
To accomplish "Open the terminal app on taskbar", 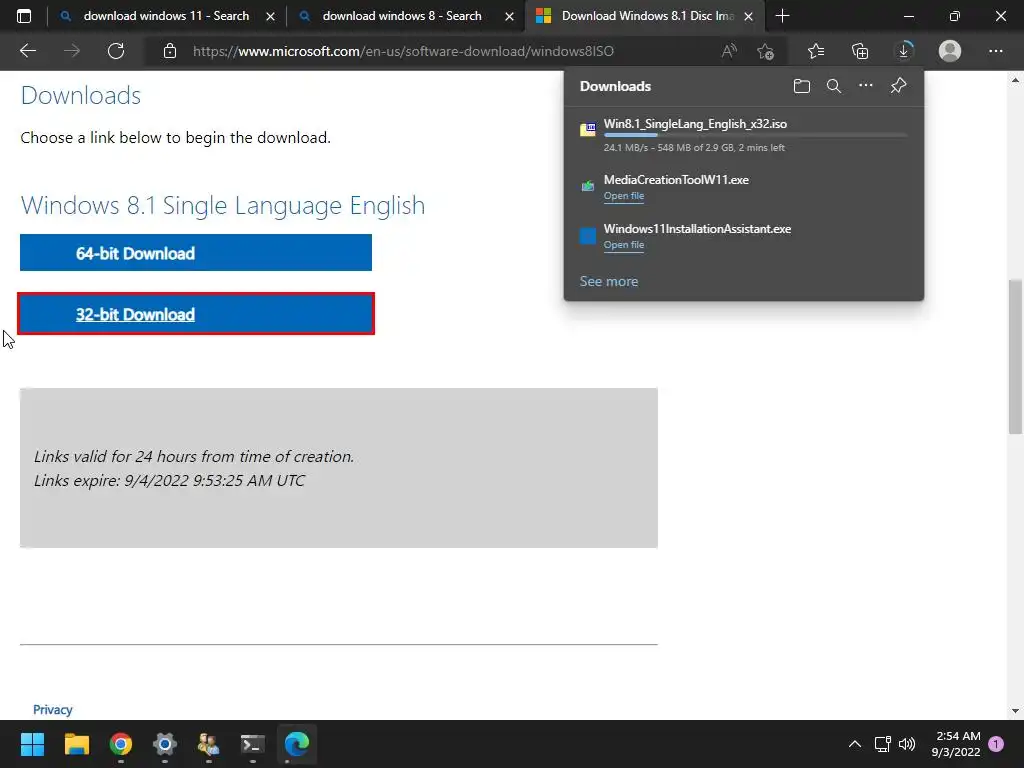I will (253, 744).
